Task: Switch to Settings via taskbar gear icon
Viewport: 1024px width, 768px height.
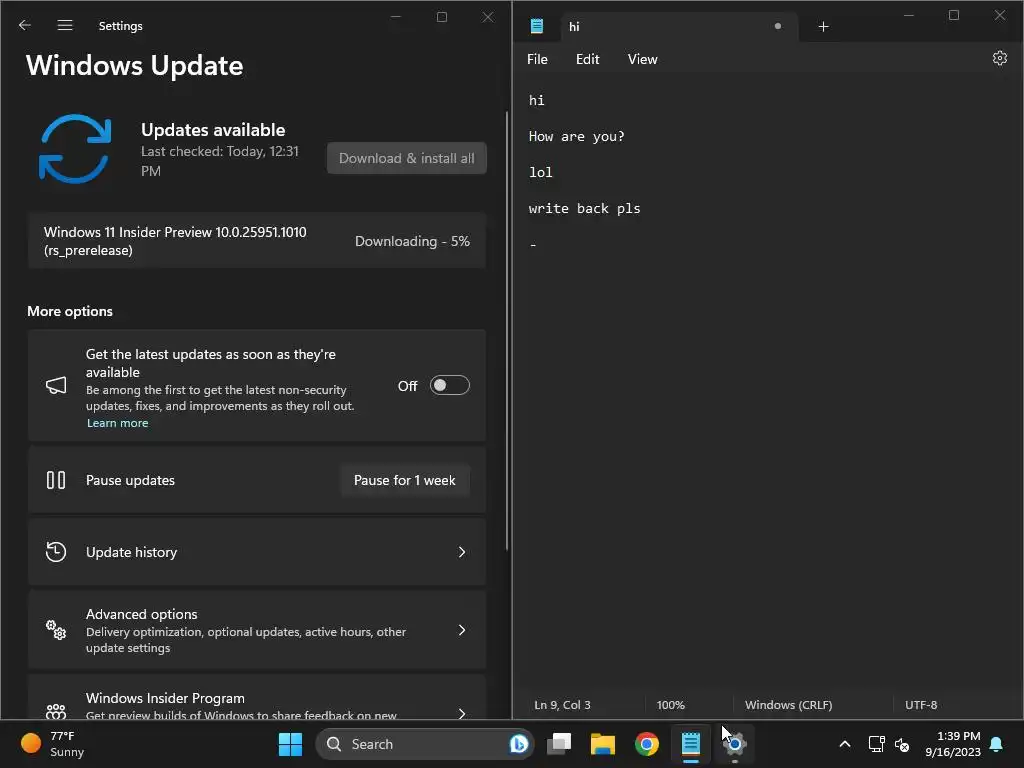Action: click(x=735, y=744)
